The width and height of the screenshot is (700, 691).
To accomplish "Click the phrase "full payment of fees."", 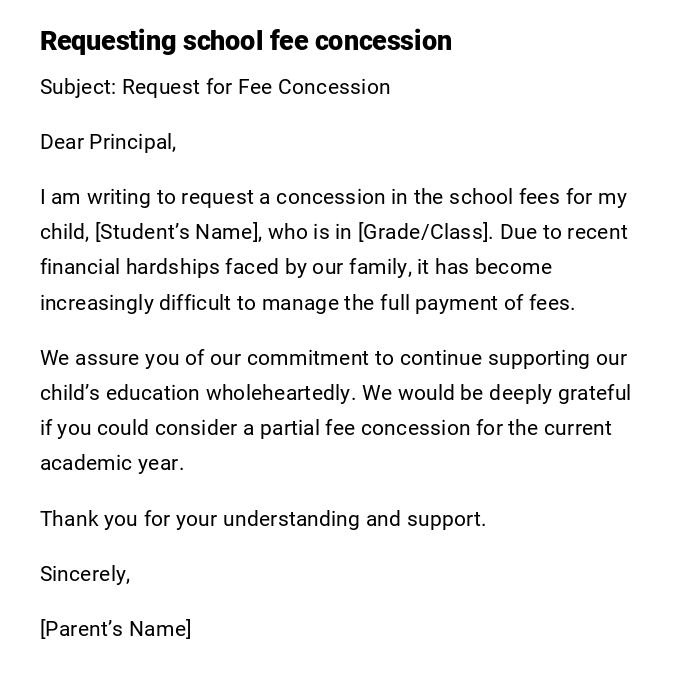I will pyautogui.click(x=477, y=303).
